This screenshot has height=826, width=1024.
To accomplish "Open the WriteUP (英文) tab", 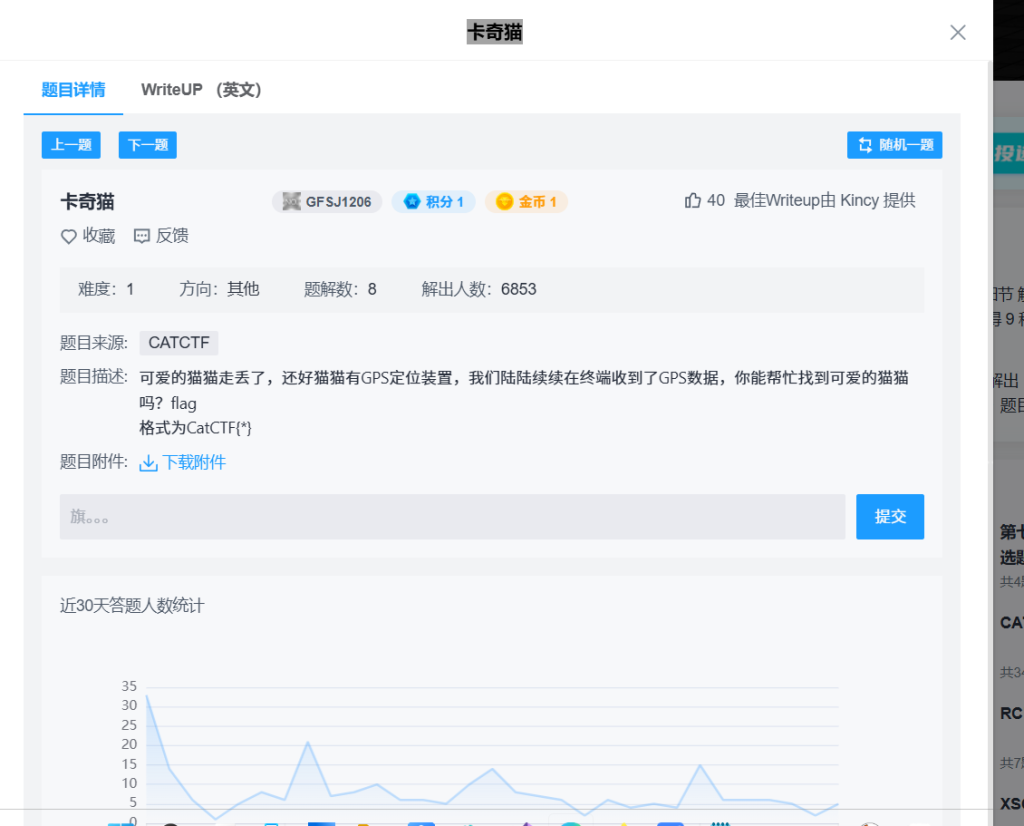I will 201,90.
